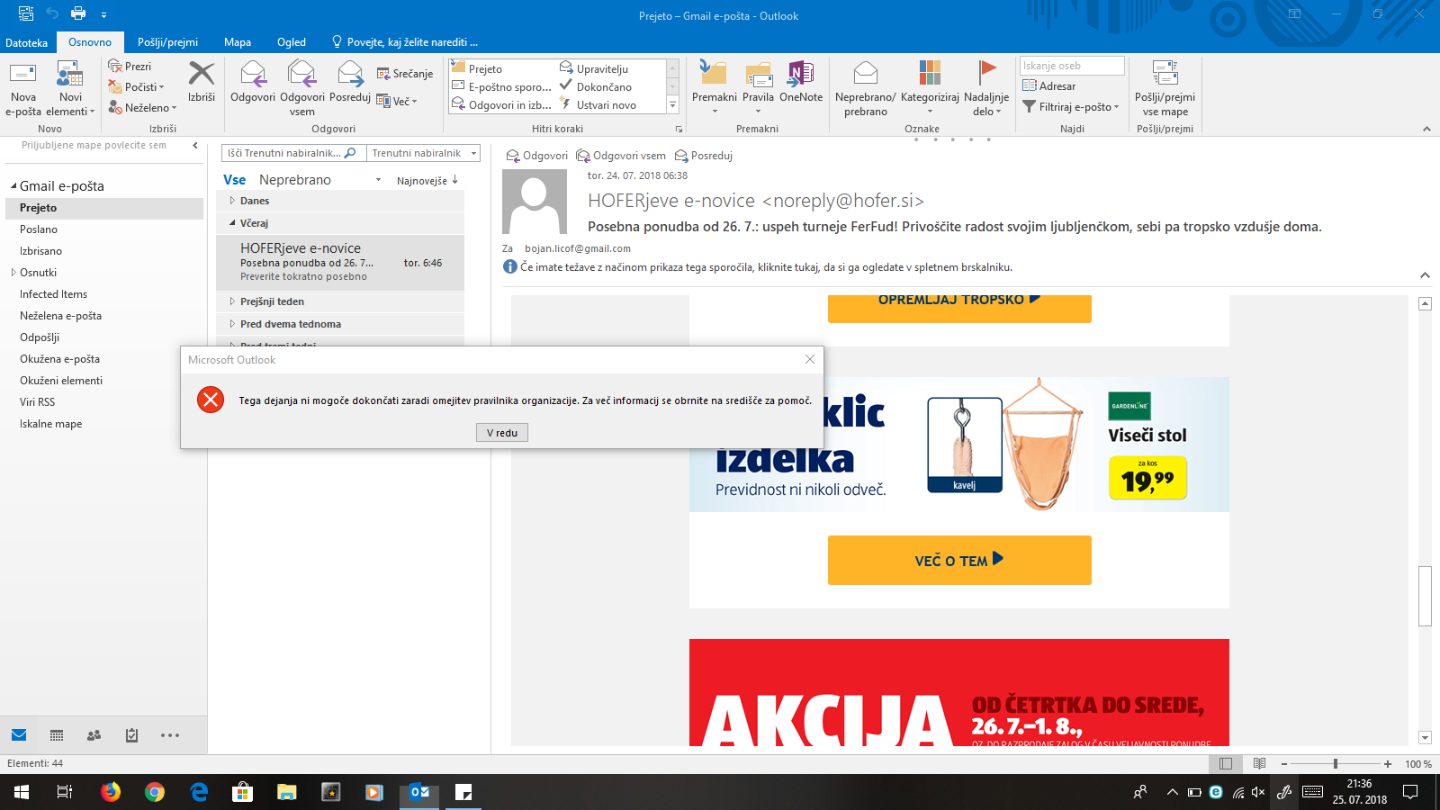The height and width of the screenshot is (810, 1440).
Task: Click the VEČ O TEM button
Action: 959,560
